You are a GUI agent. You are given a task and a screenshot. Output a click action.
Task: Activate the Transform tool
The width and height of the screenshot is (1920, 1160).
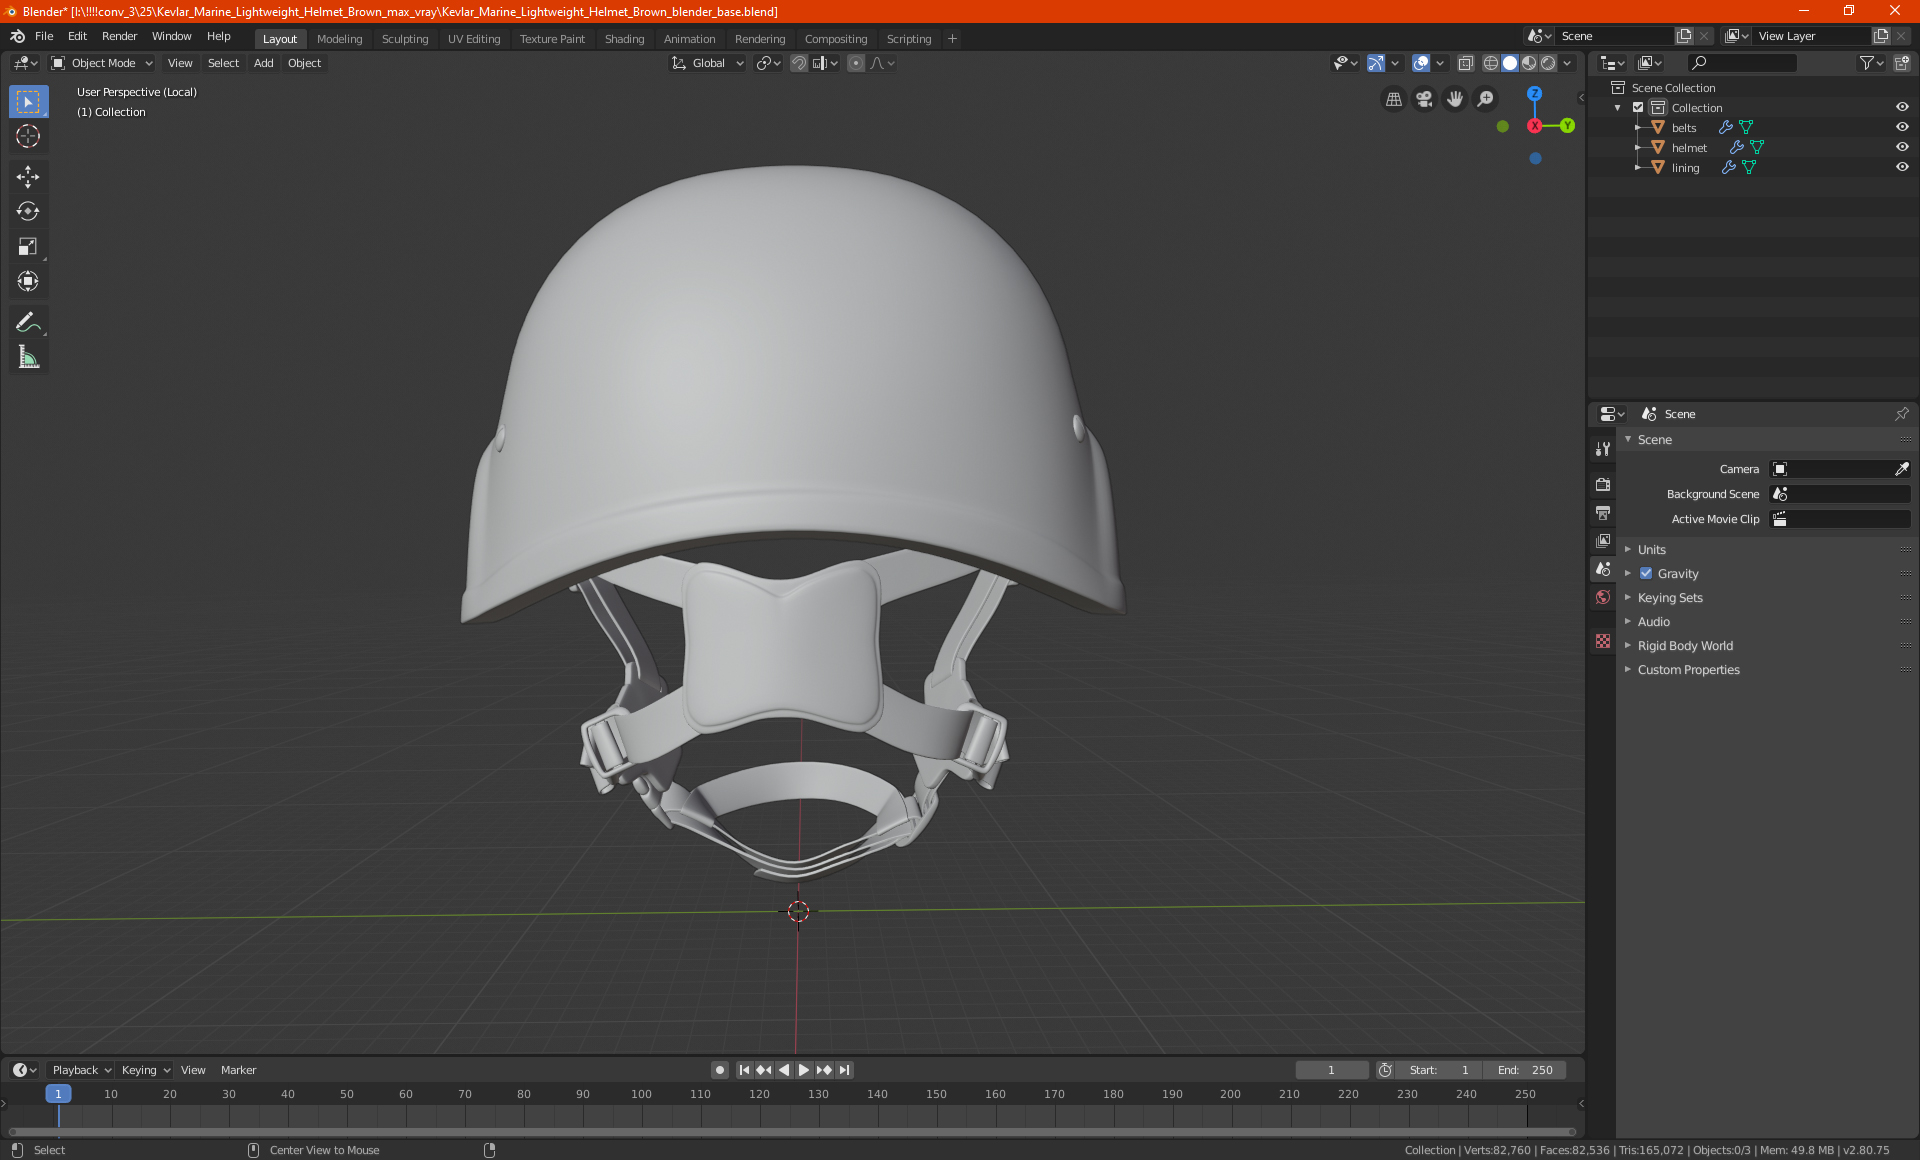28,282
